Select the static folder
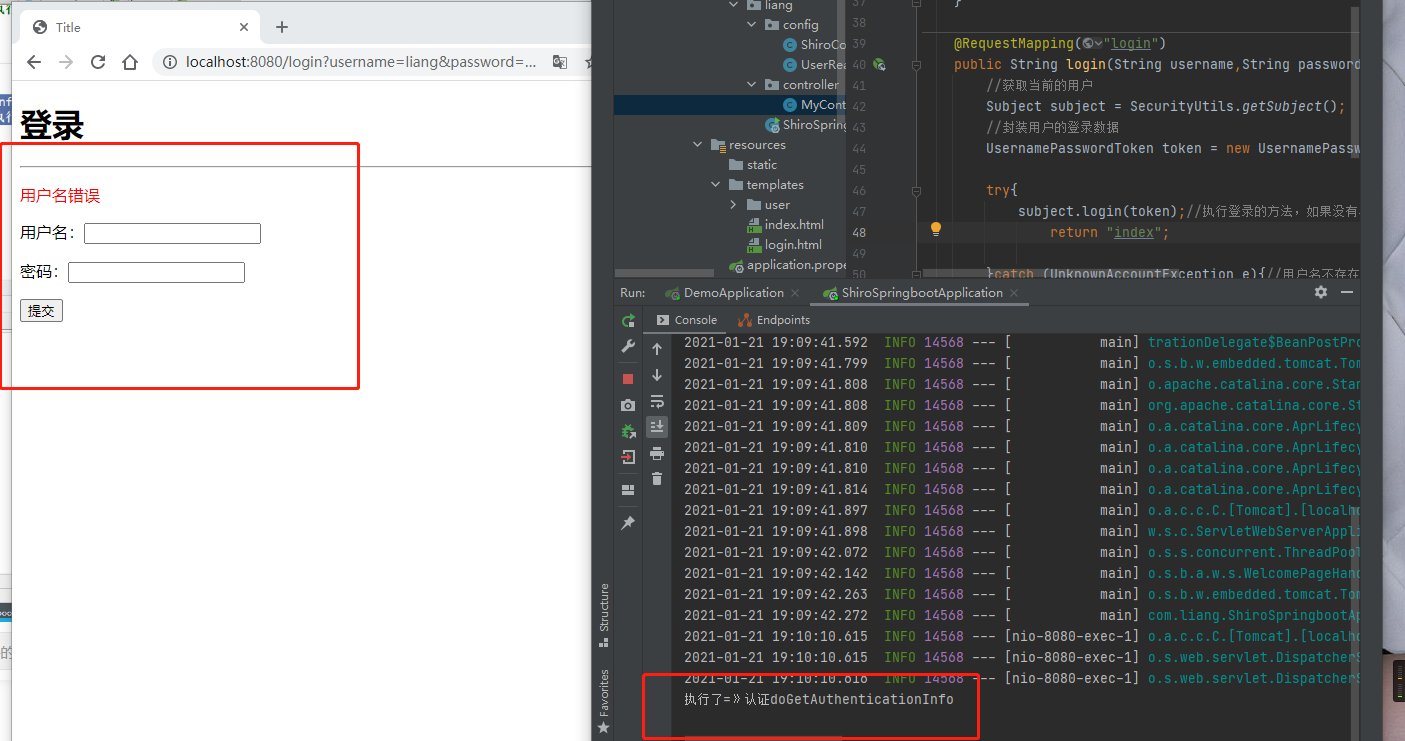 [x=753, y=165]
